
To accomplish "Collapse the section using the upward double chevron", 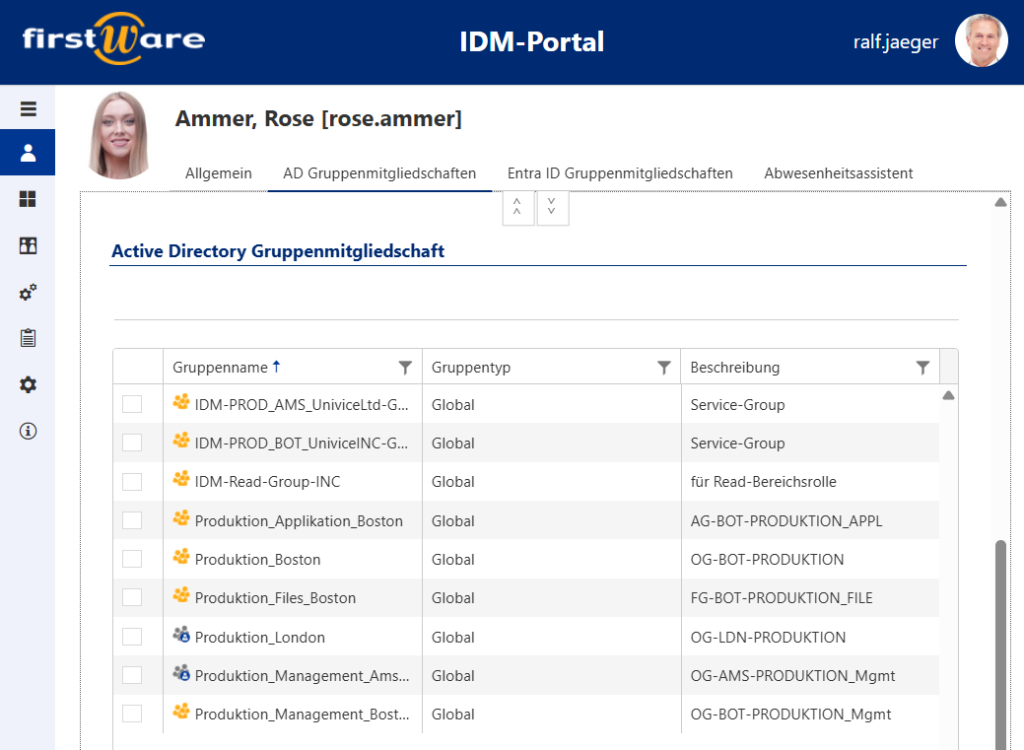I will coord(518,207).
